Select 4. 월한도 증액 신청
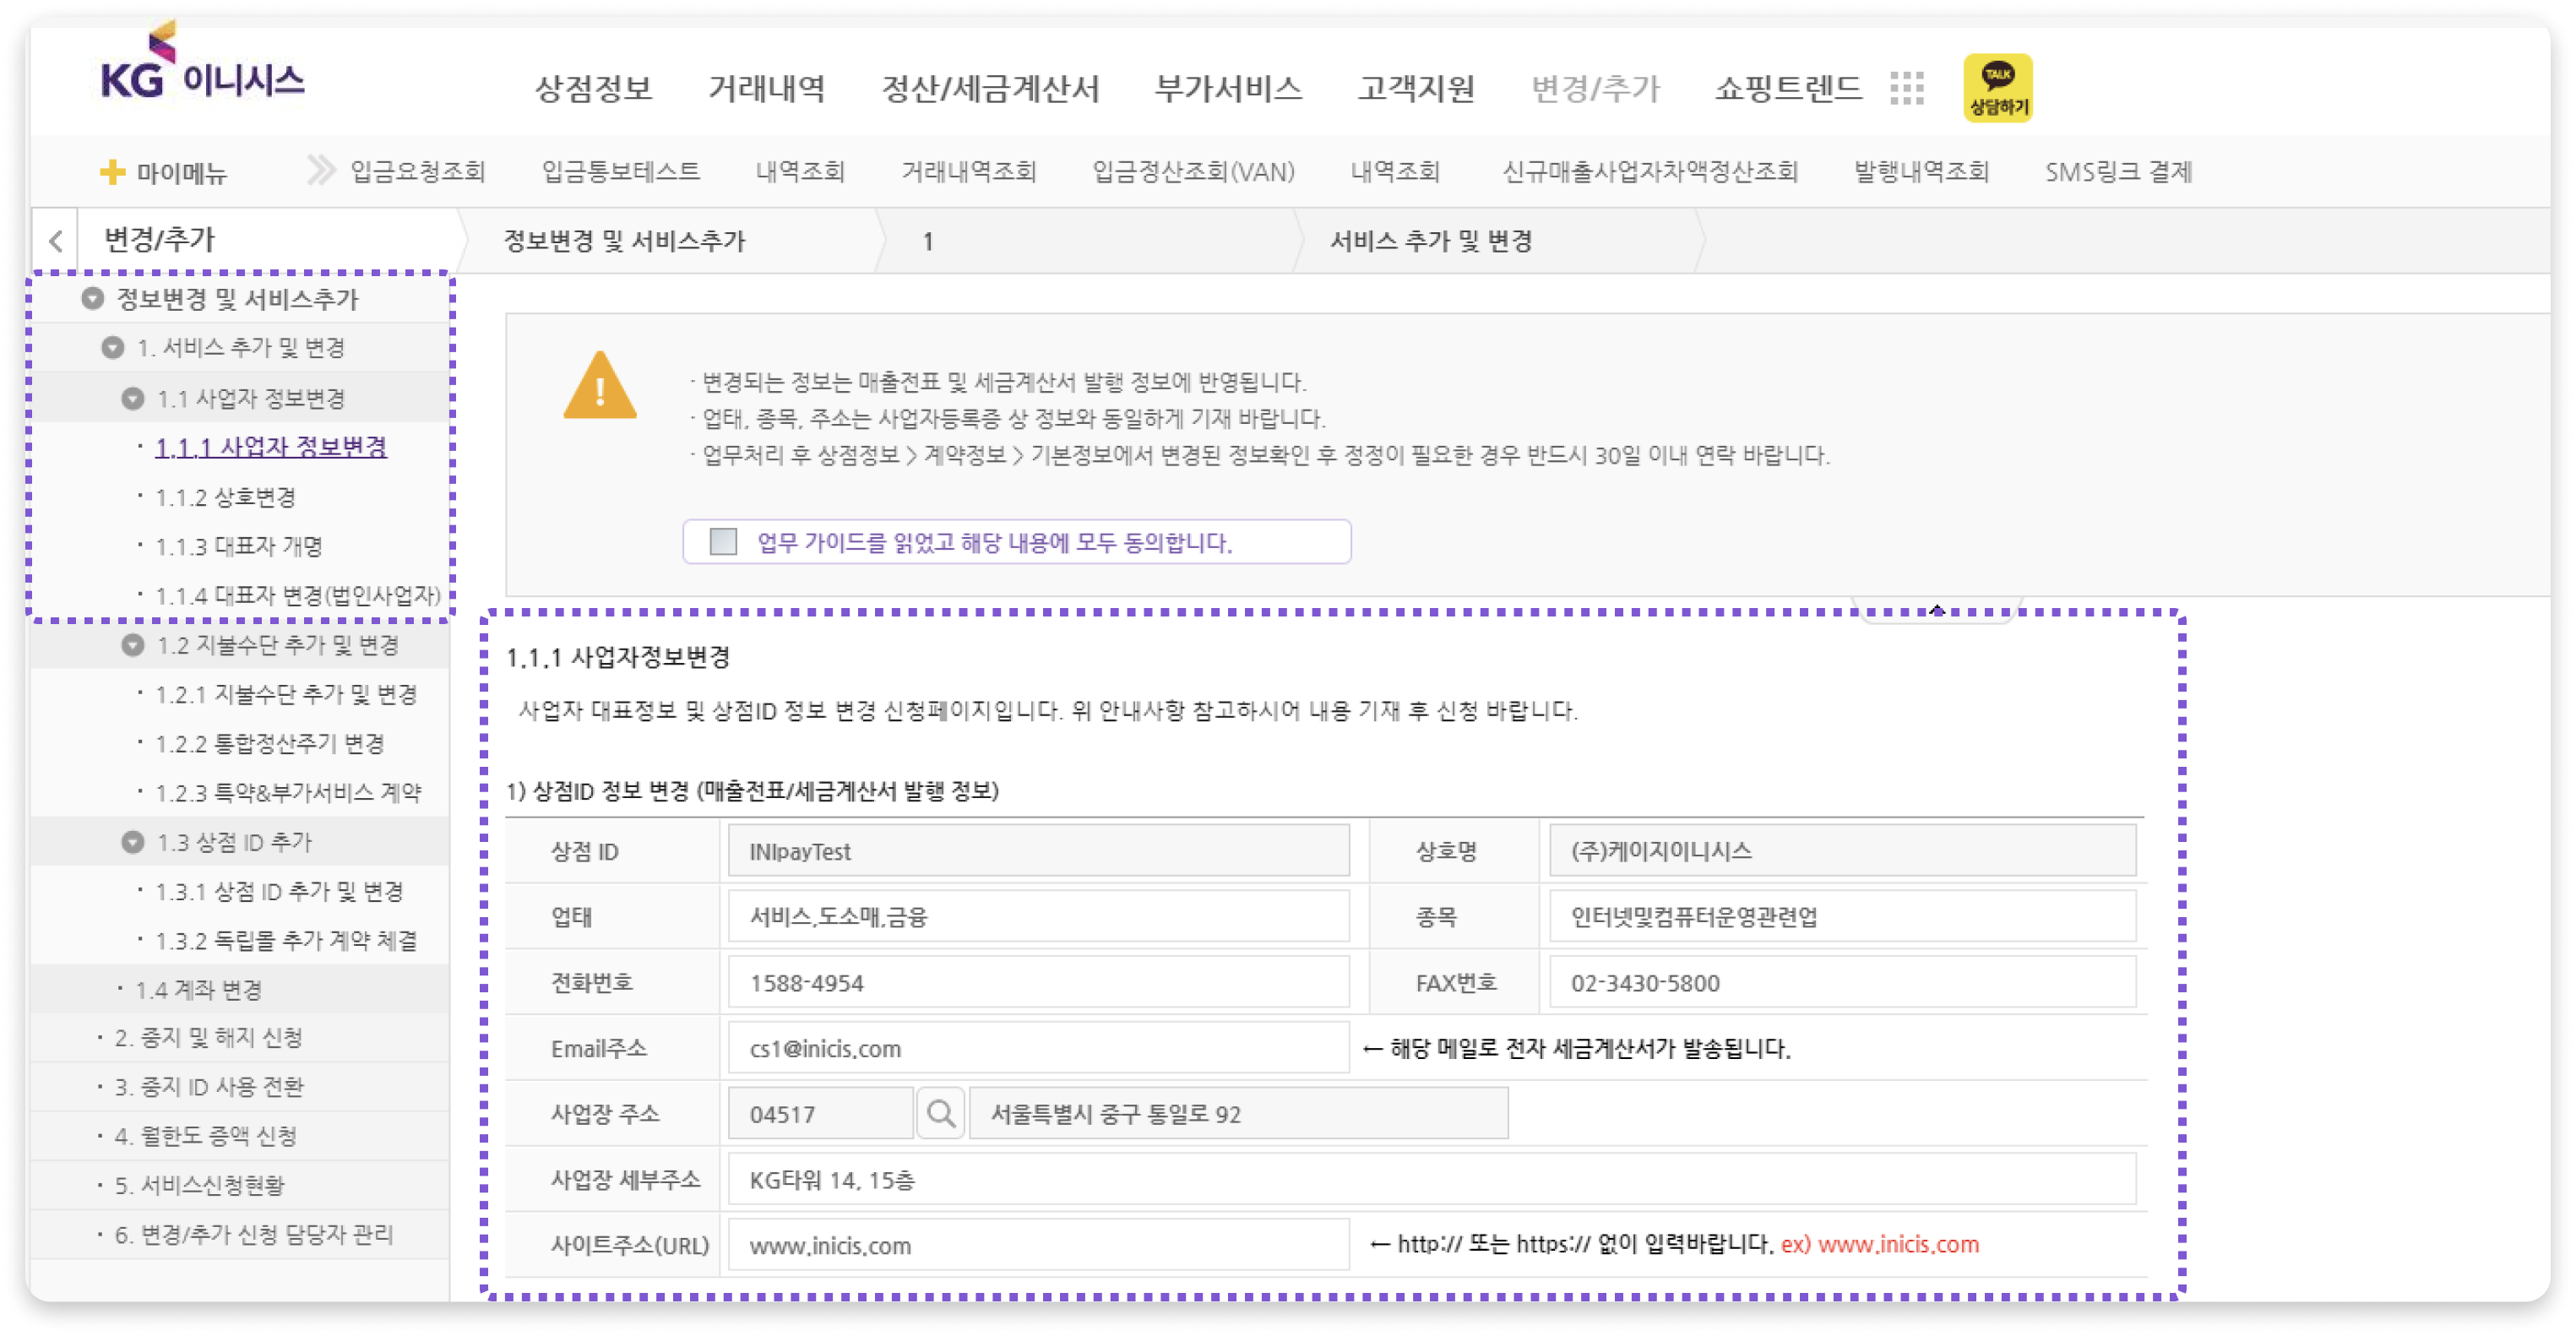The width and height of the screenshot is (2576, 1336). coord(206,1136)
